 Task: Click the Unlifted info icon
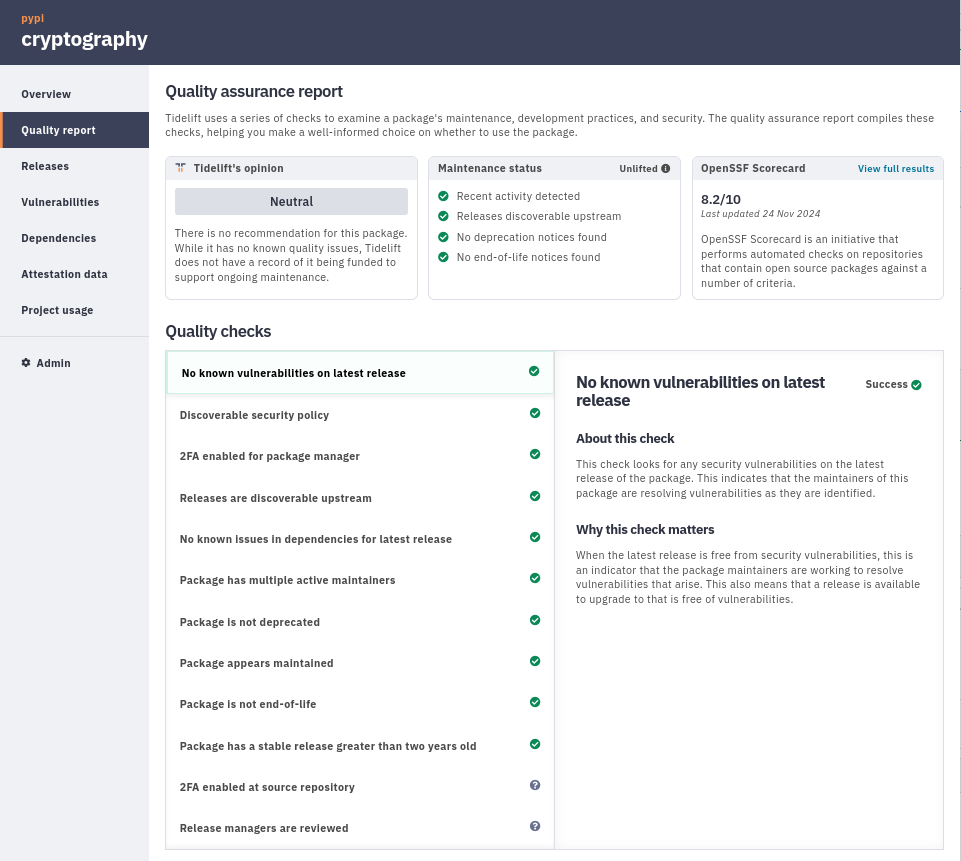[x=666, y=169]
